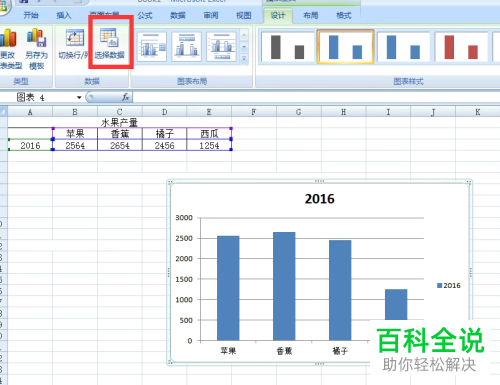Apply the red chart style

[461, 47]
